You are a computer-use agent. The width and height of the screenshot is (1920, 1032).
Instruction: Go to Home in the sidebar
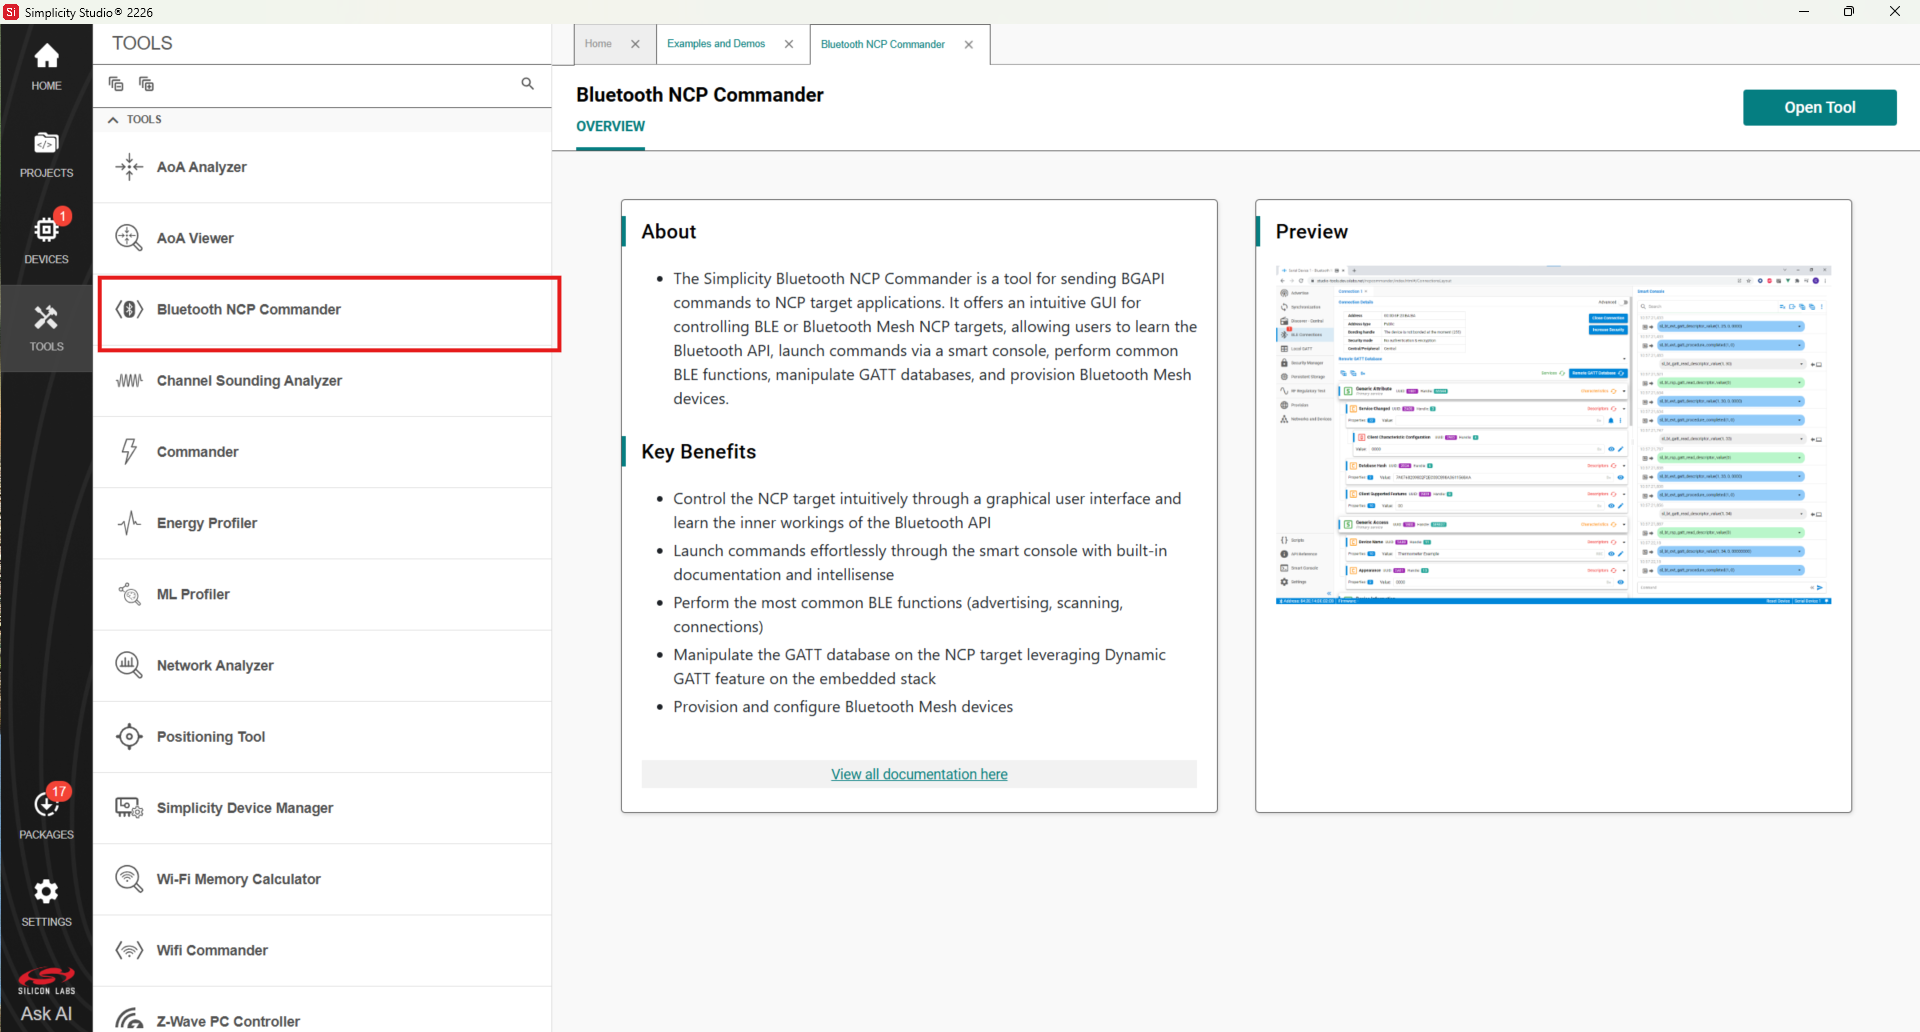[x=46, y=67]
